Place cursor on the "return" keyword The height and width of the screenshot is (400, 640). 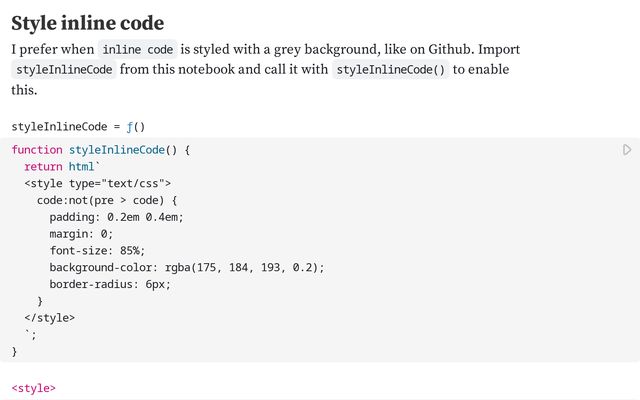[43, 167]
